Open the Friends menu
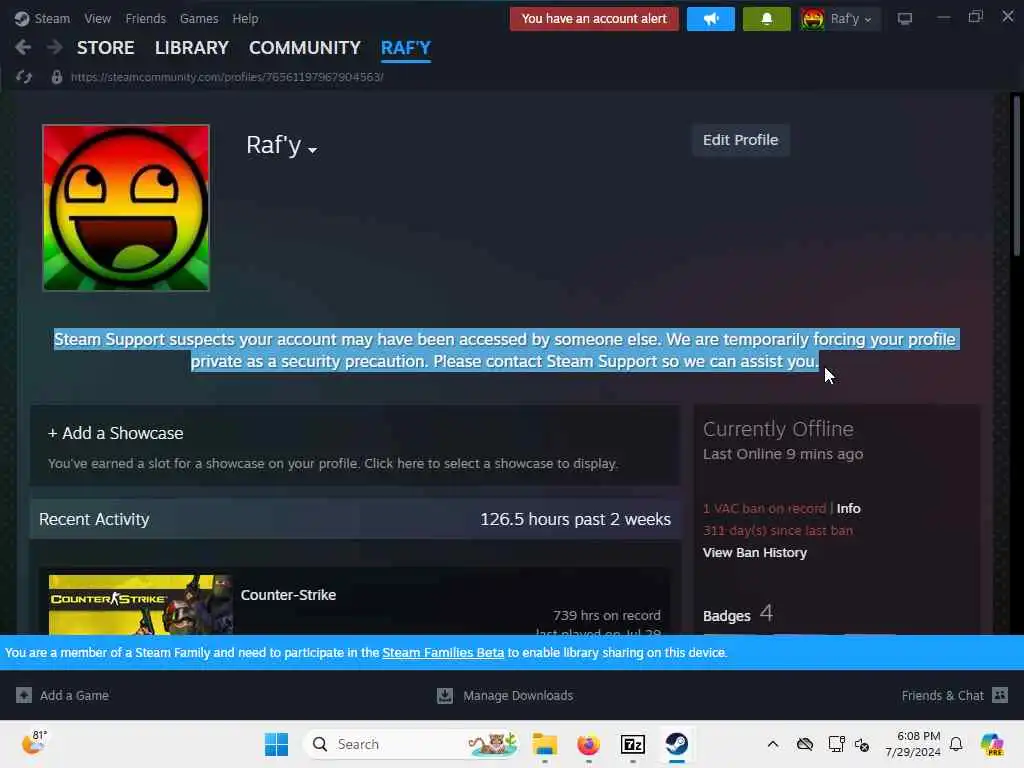1024x768 pixels. tap(145, 19)
